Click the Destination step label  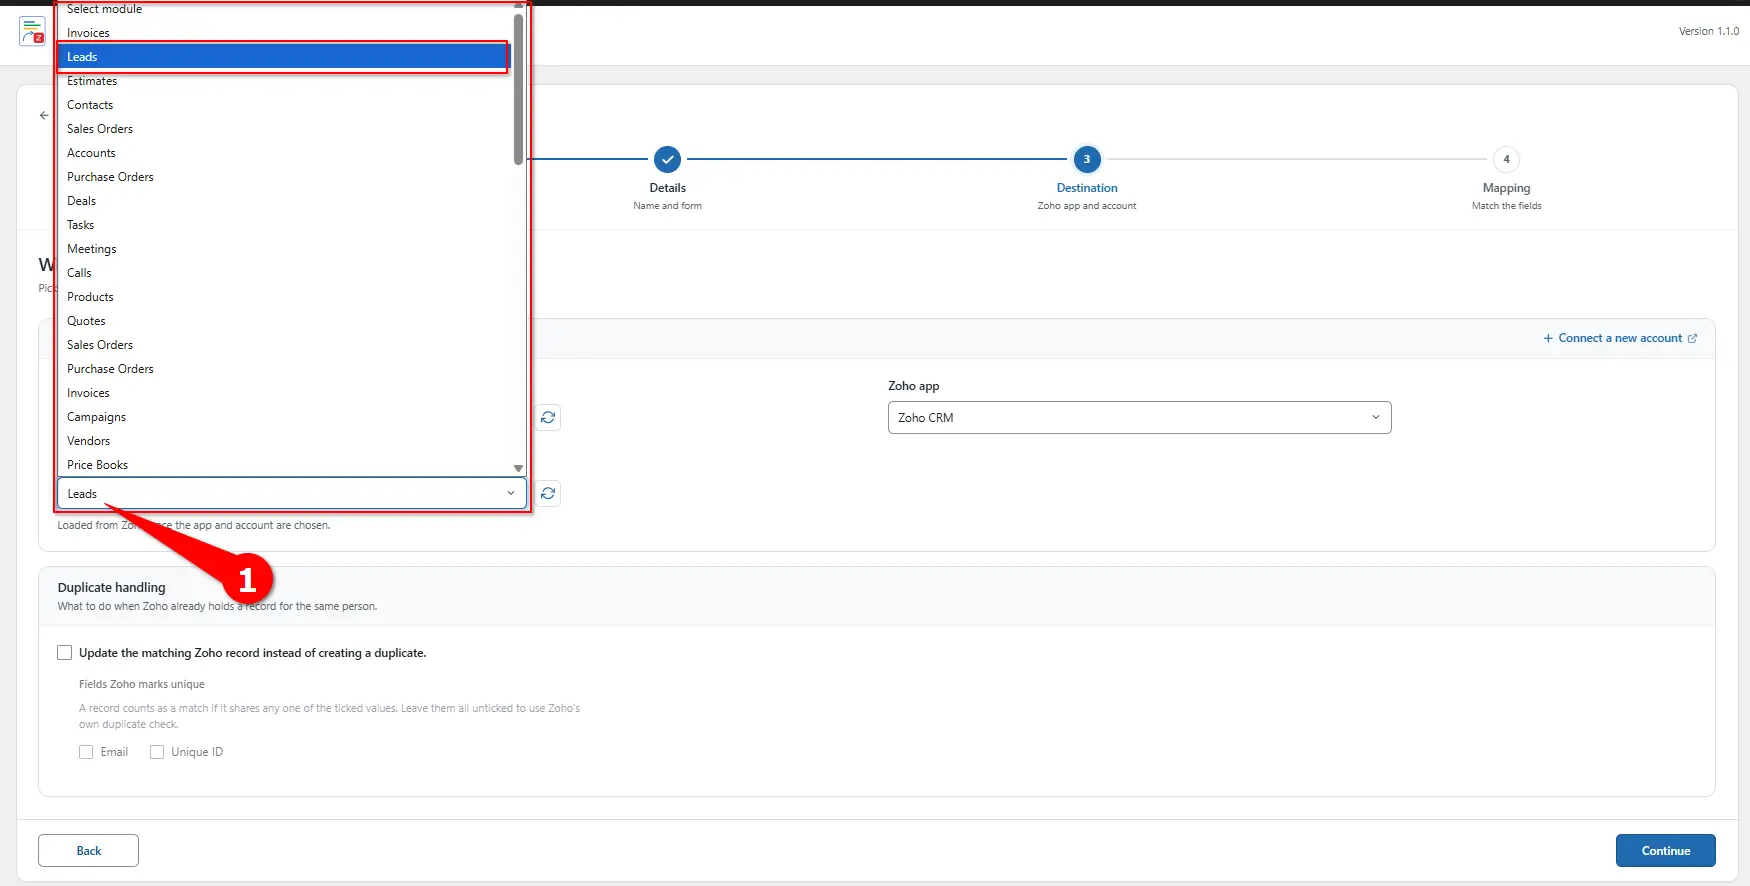pyautogui.click(x=1087, y=188)
